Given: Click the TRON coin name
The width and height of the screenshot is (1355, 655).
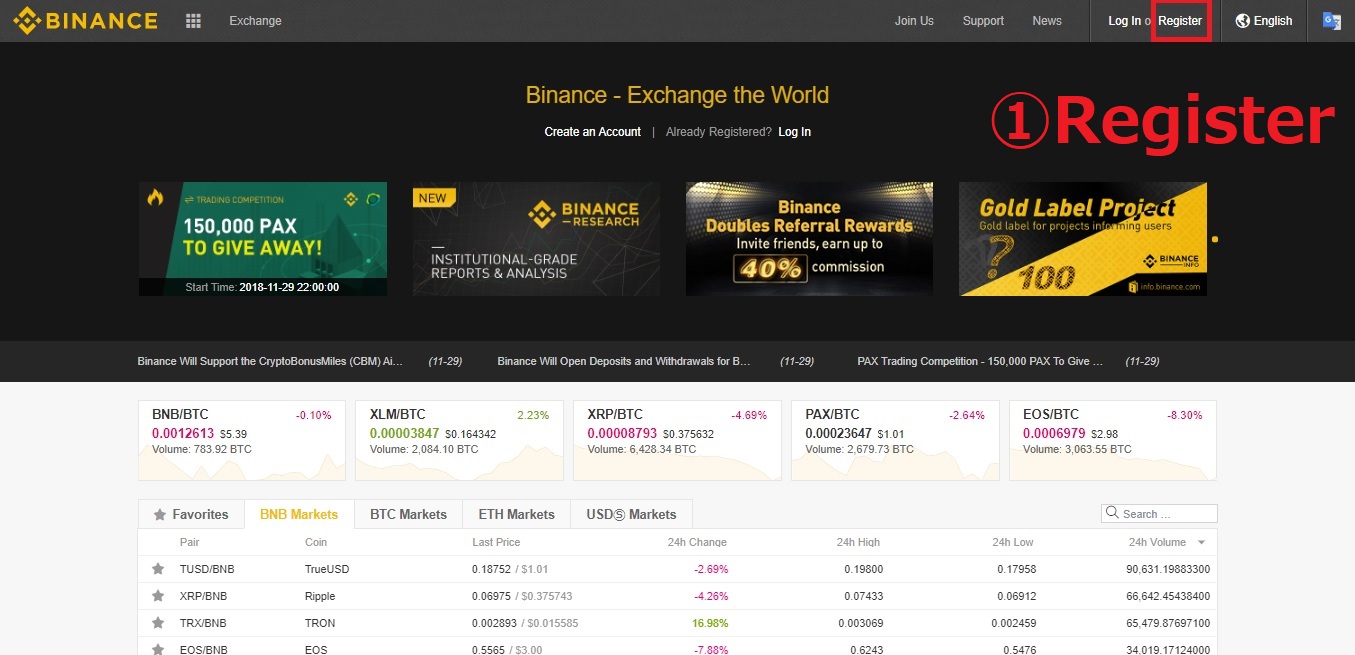Looking at the screenshot, I should pyautogui.click(x=320, y=623).
